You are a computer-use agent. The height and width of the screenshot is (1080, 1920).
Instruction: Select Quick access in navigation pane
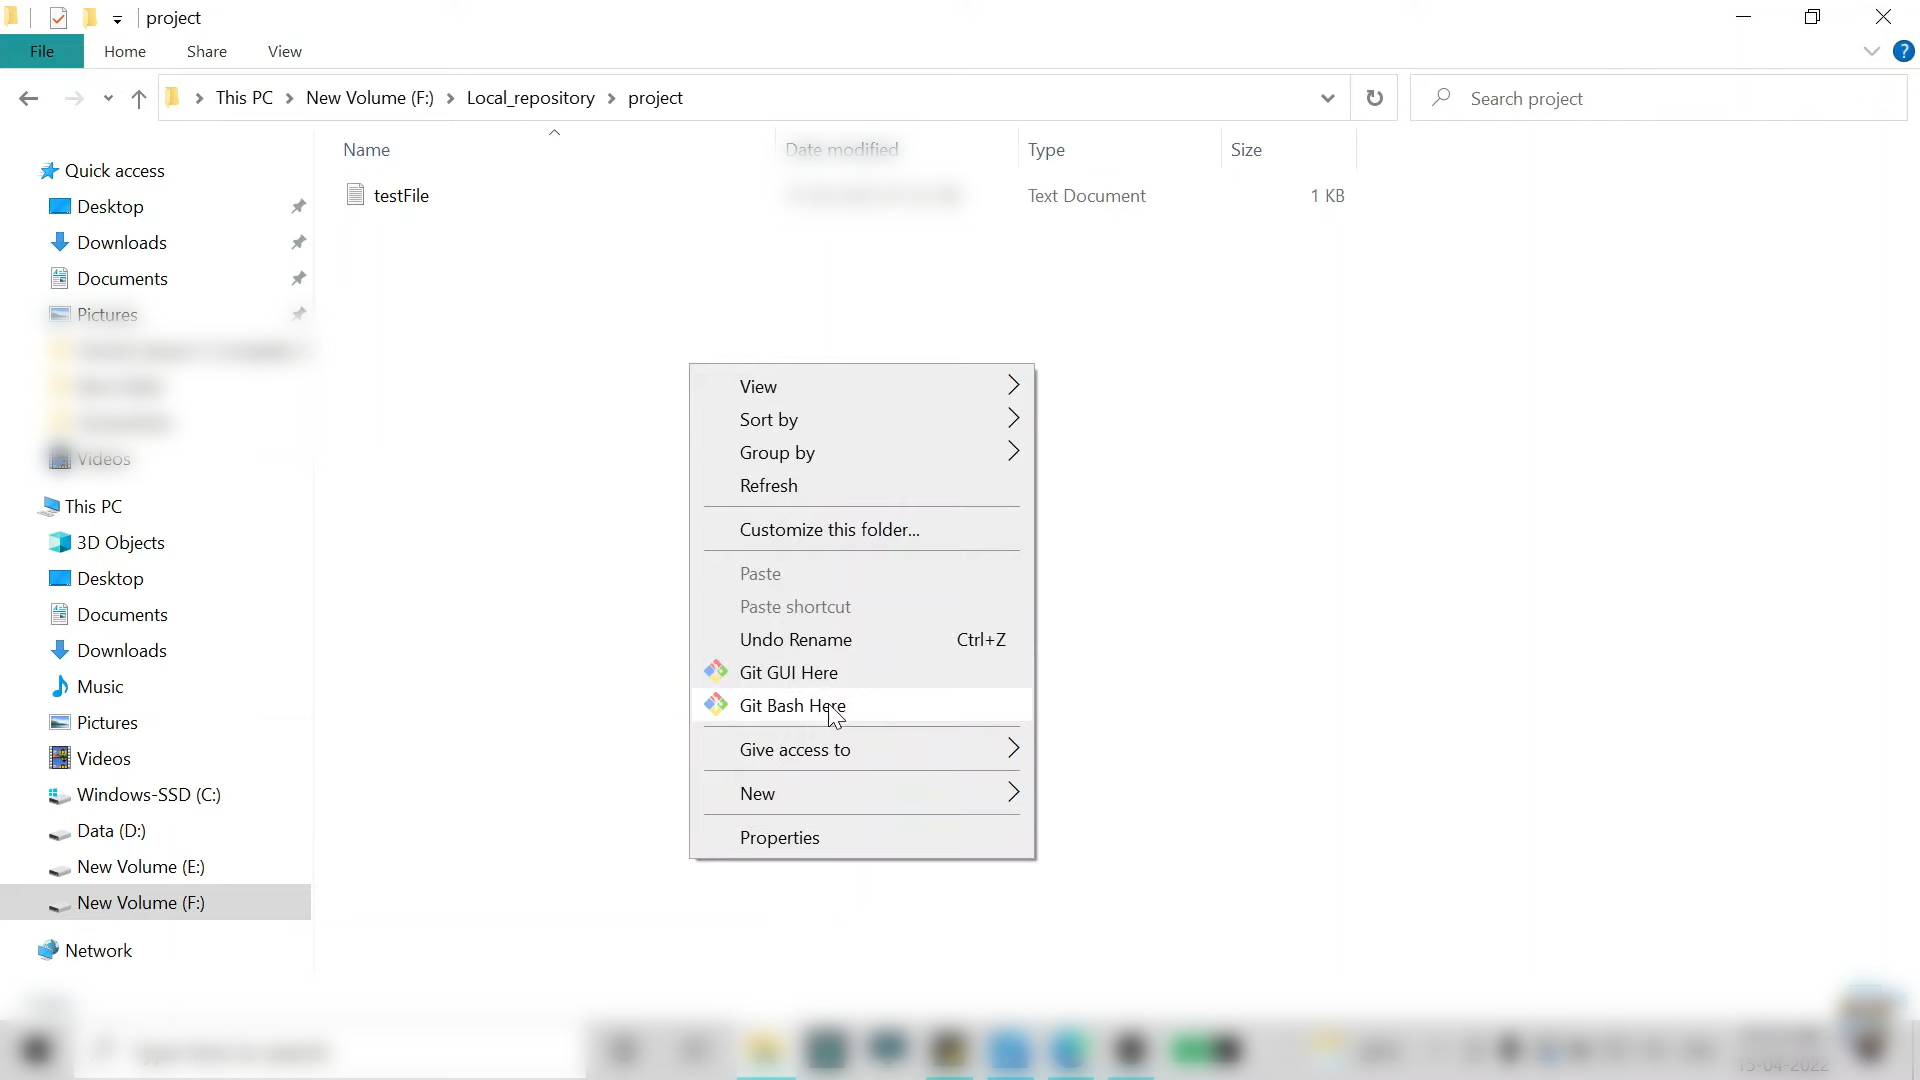pos(114,171)
